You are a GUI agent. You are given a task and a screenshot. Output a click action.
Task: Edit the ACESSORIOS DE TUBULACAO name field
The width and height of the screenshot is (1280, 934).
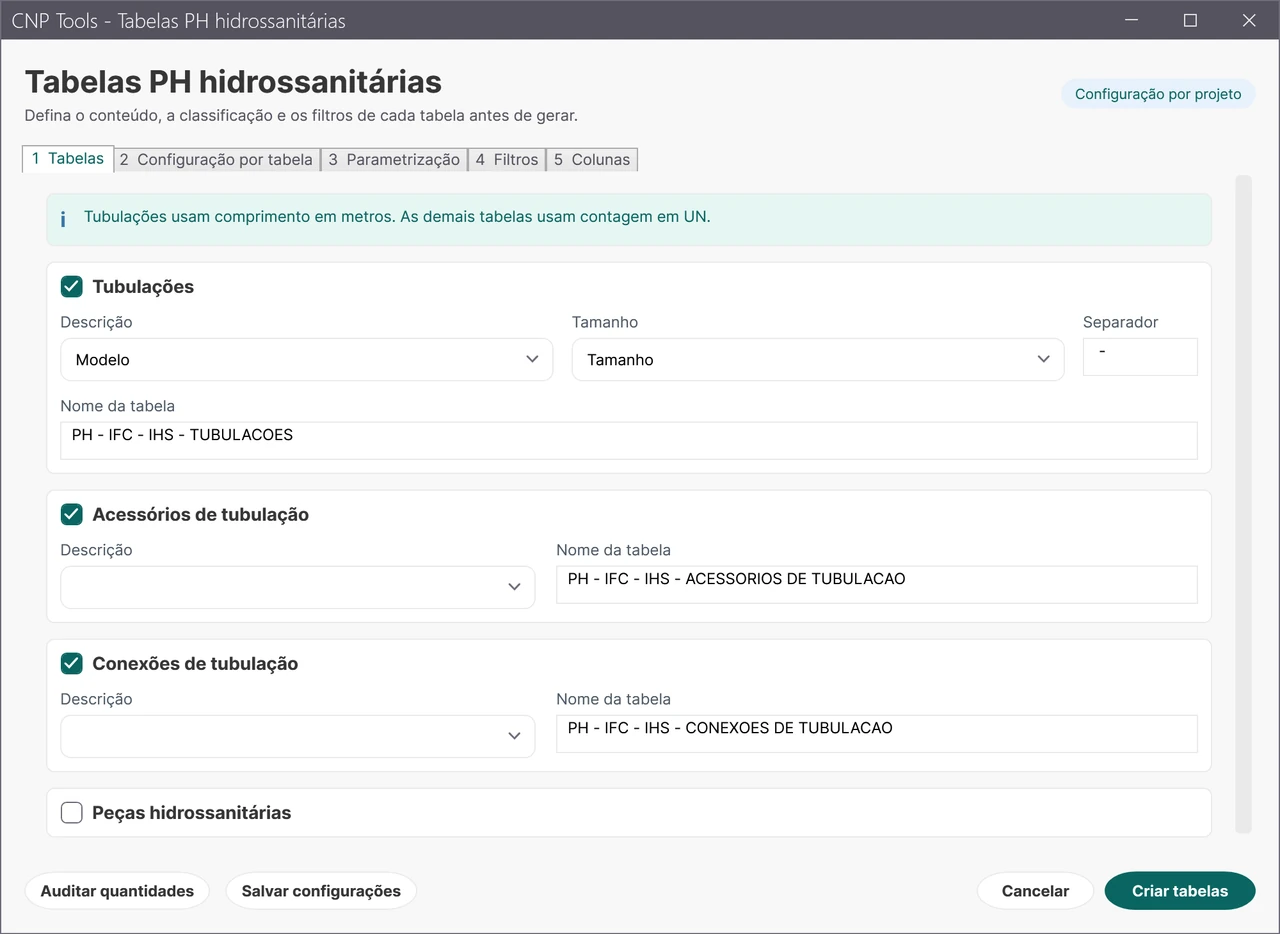point(877,584)
